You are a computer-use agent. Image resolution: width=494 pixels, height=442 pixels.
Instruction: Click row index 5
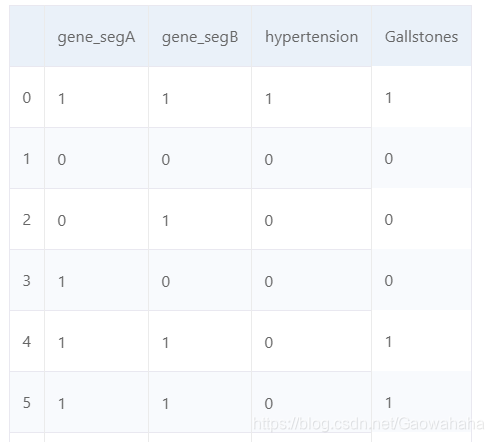click(27, 403)
